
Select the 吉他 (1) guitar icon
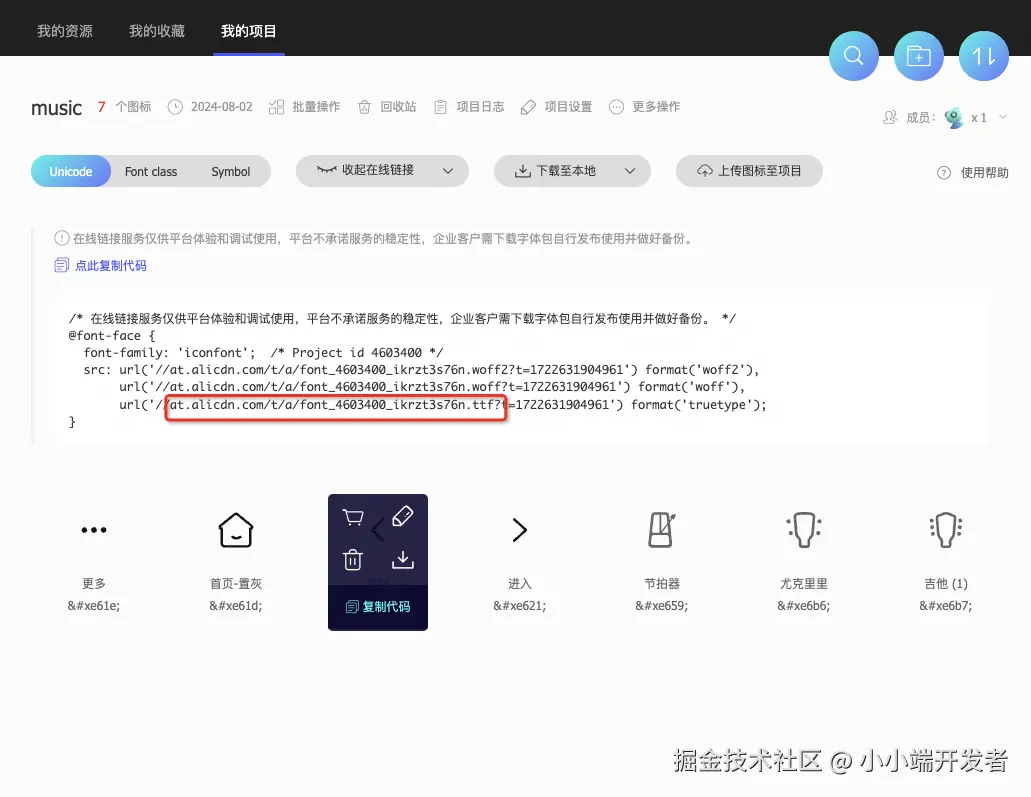coord(946,530)
